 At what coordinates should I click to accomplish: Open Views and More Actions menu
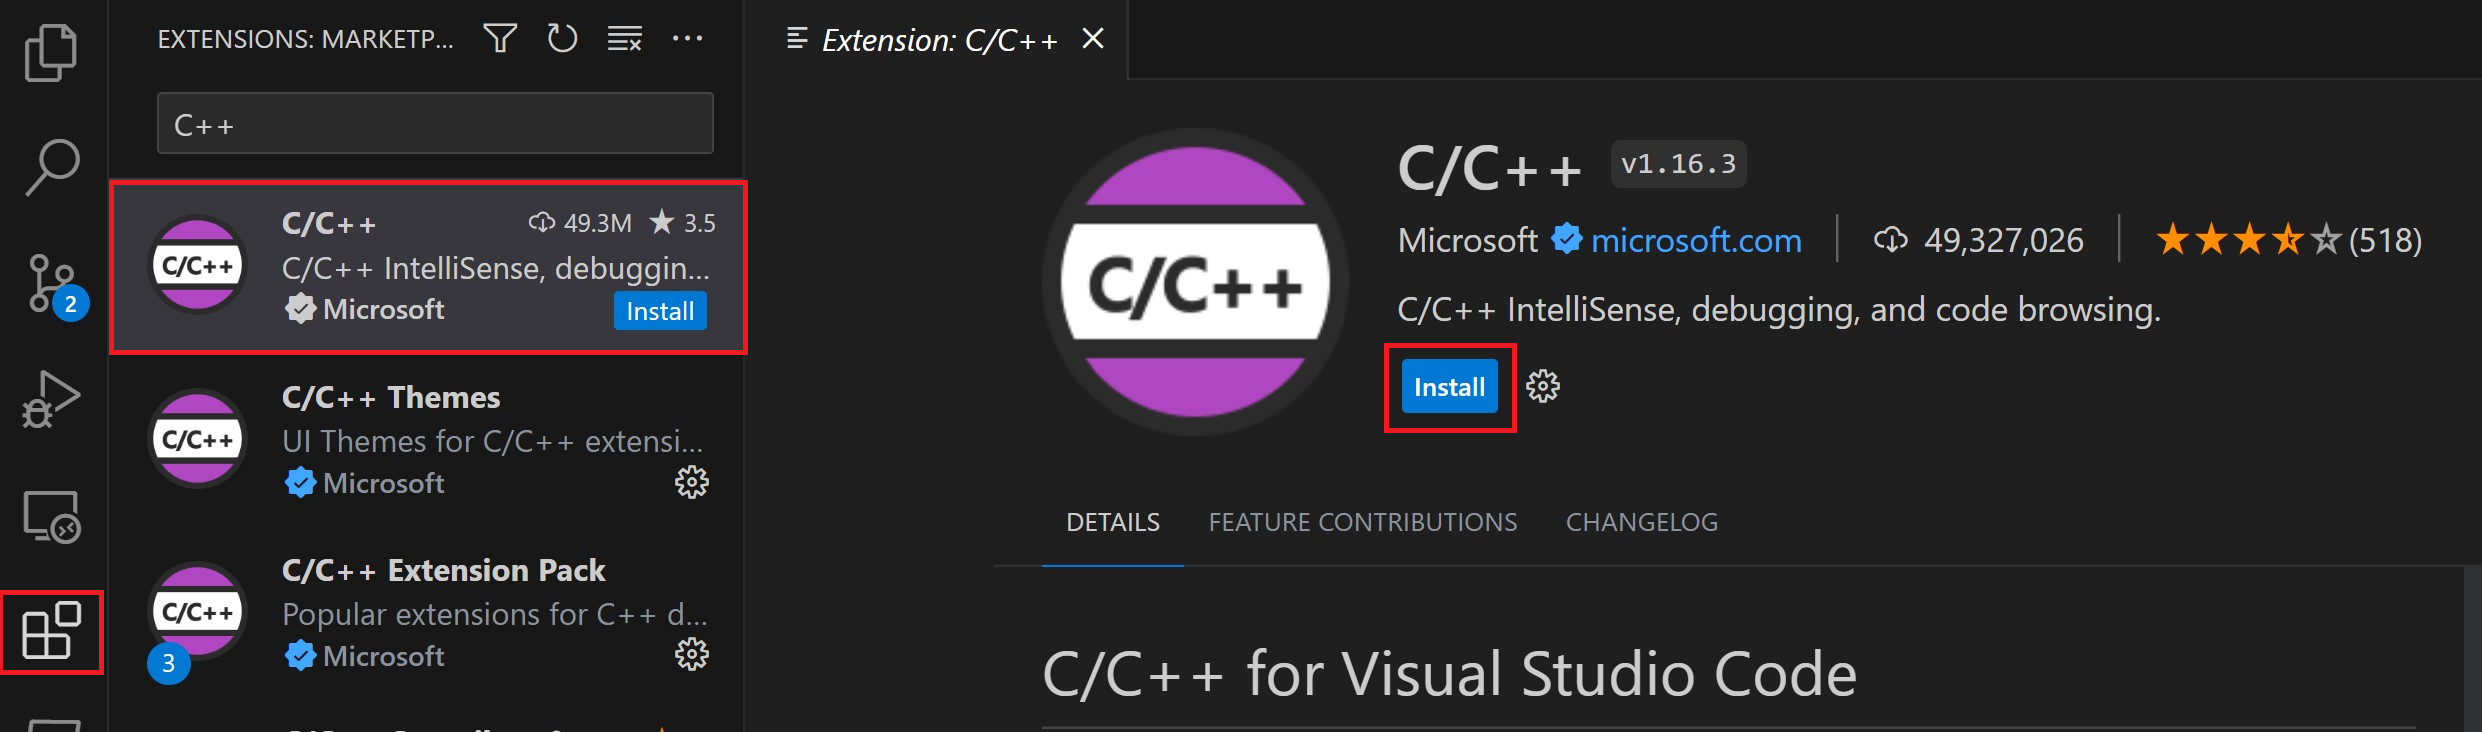point(687,38)
